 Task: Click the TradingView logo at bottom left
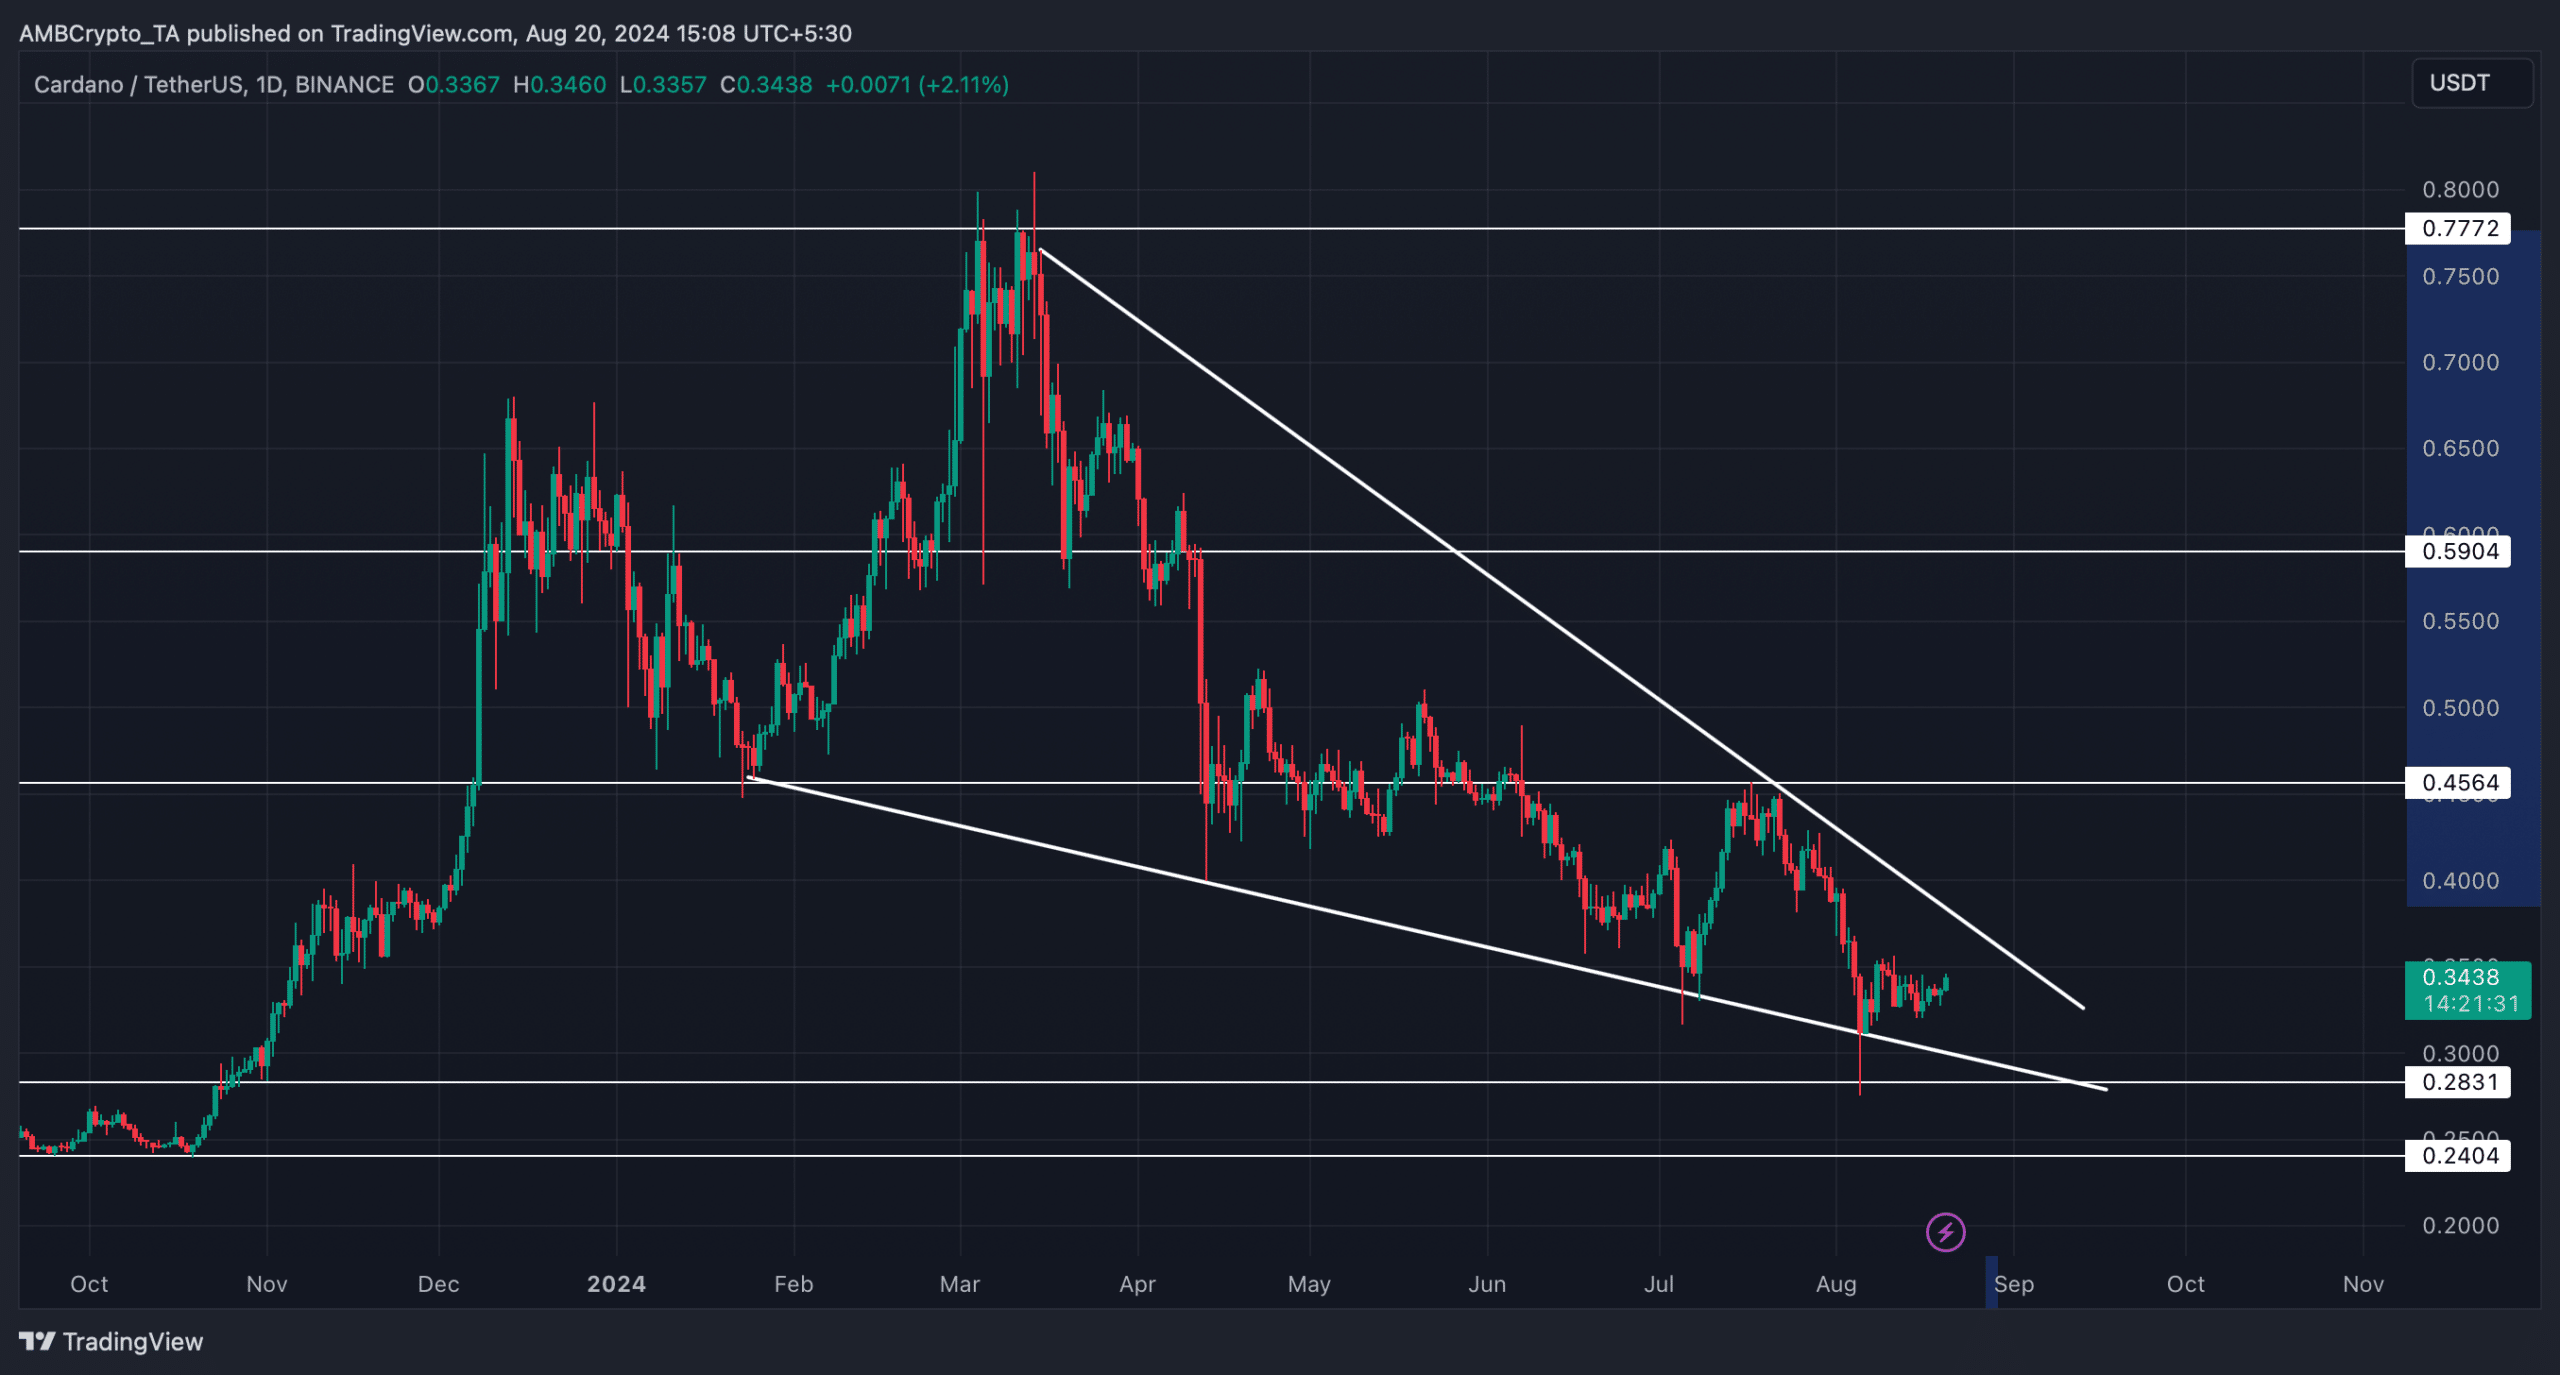click(x=111, y=1341)
